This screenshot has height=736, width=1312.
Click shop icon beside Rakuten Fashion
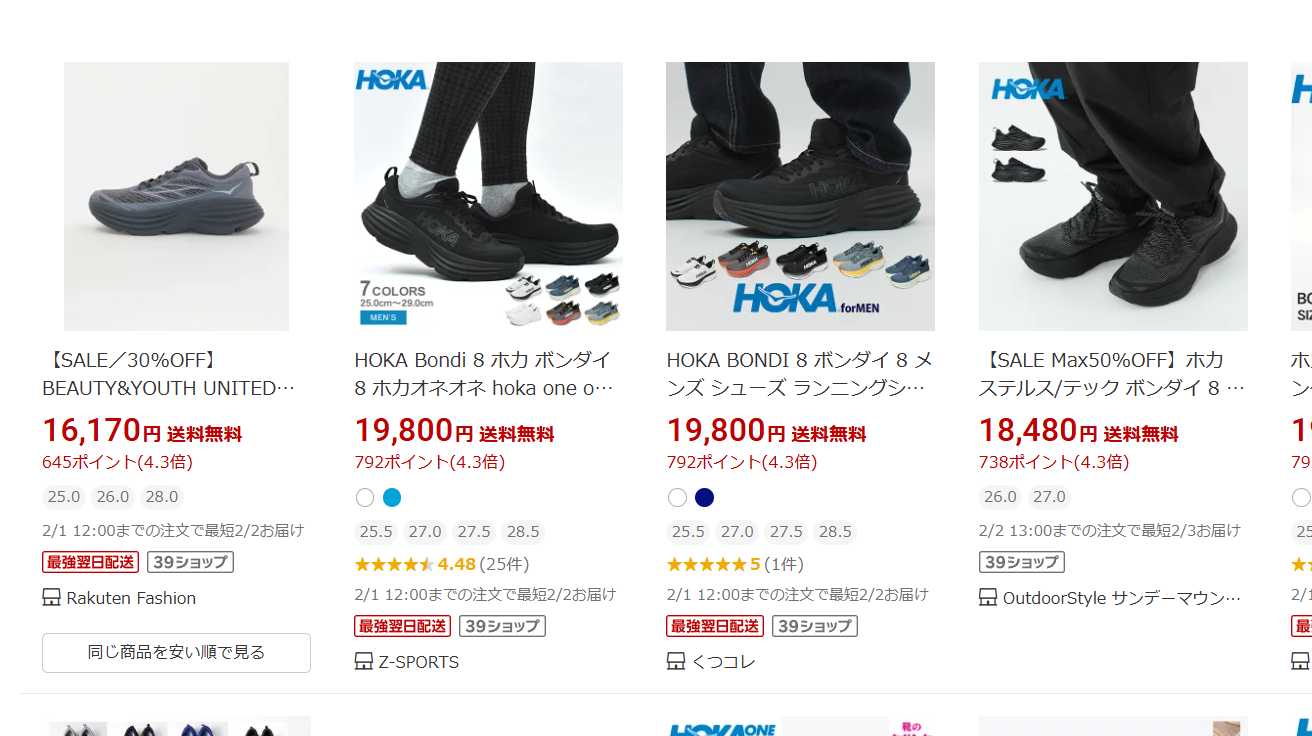pos(51,598)
